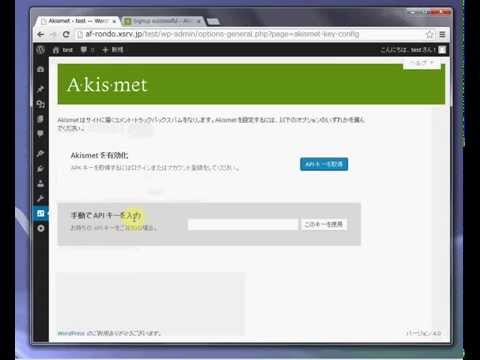Click the blue 'APIキーを取得' button
The image size is (480, 360).
click(324, 164)
